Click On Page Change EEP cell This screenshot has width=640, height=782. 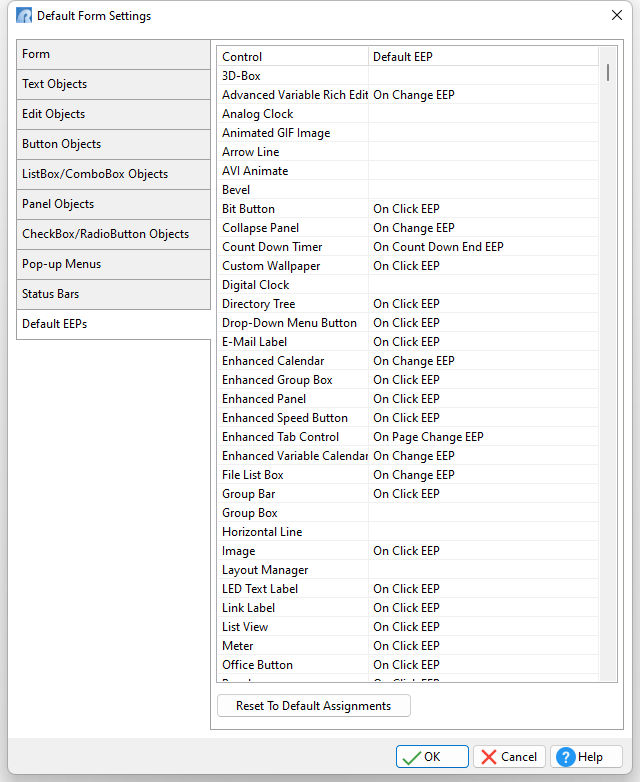(x=483, y=437)
